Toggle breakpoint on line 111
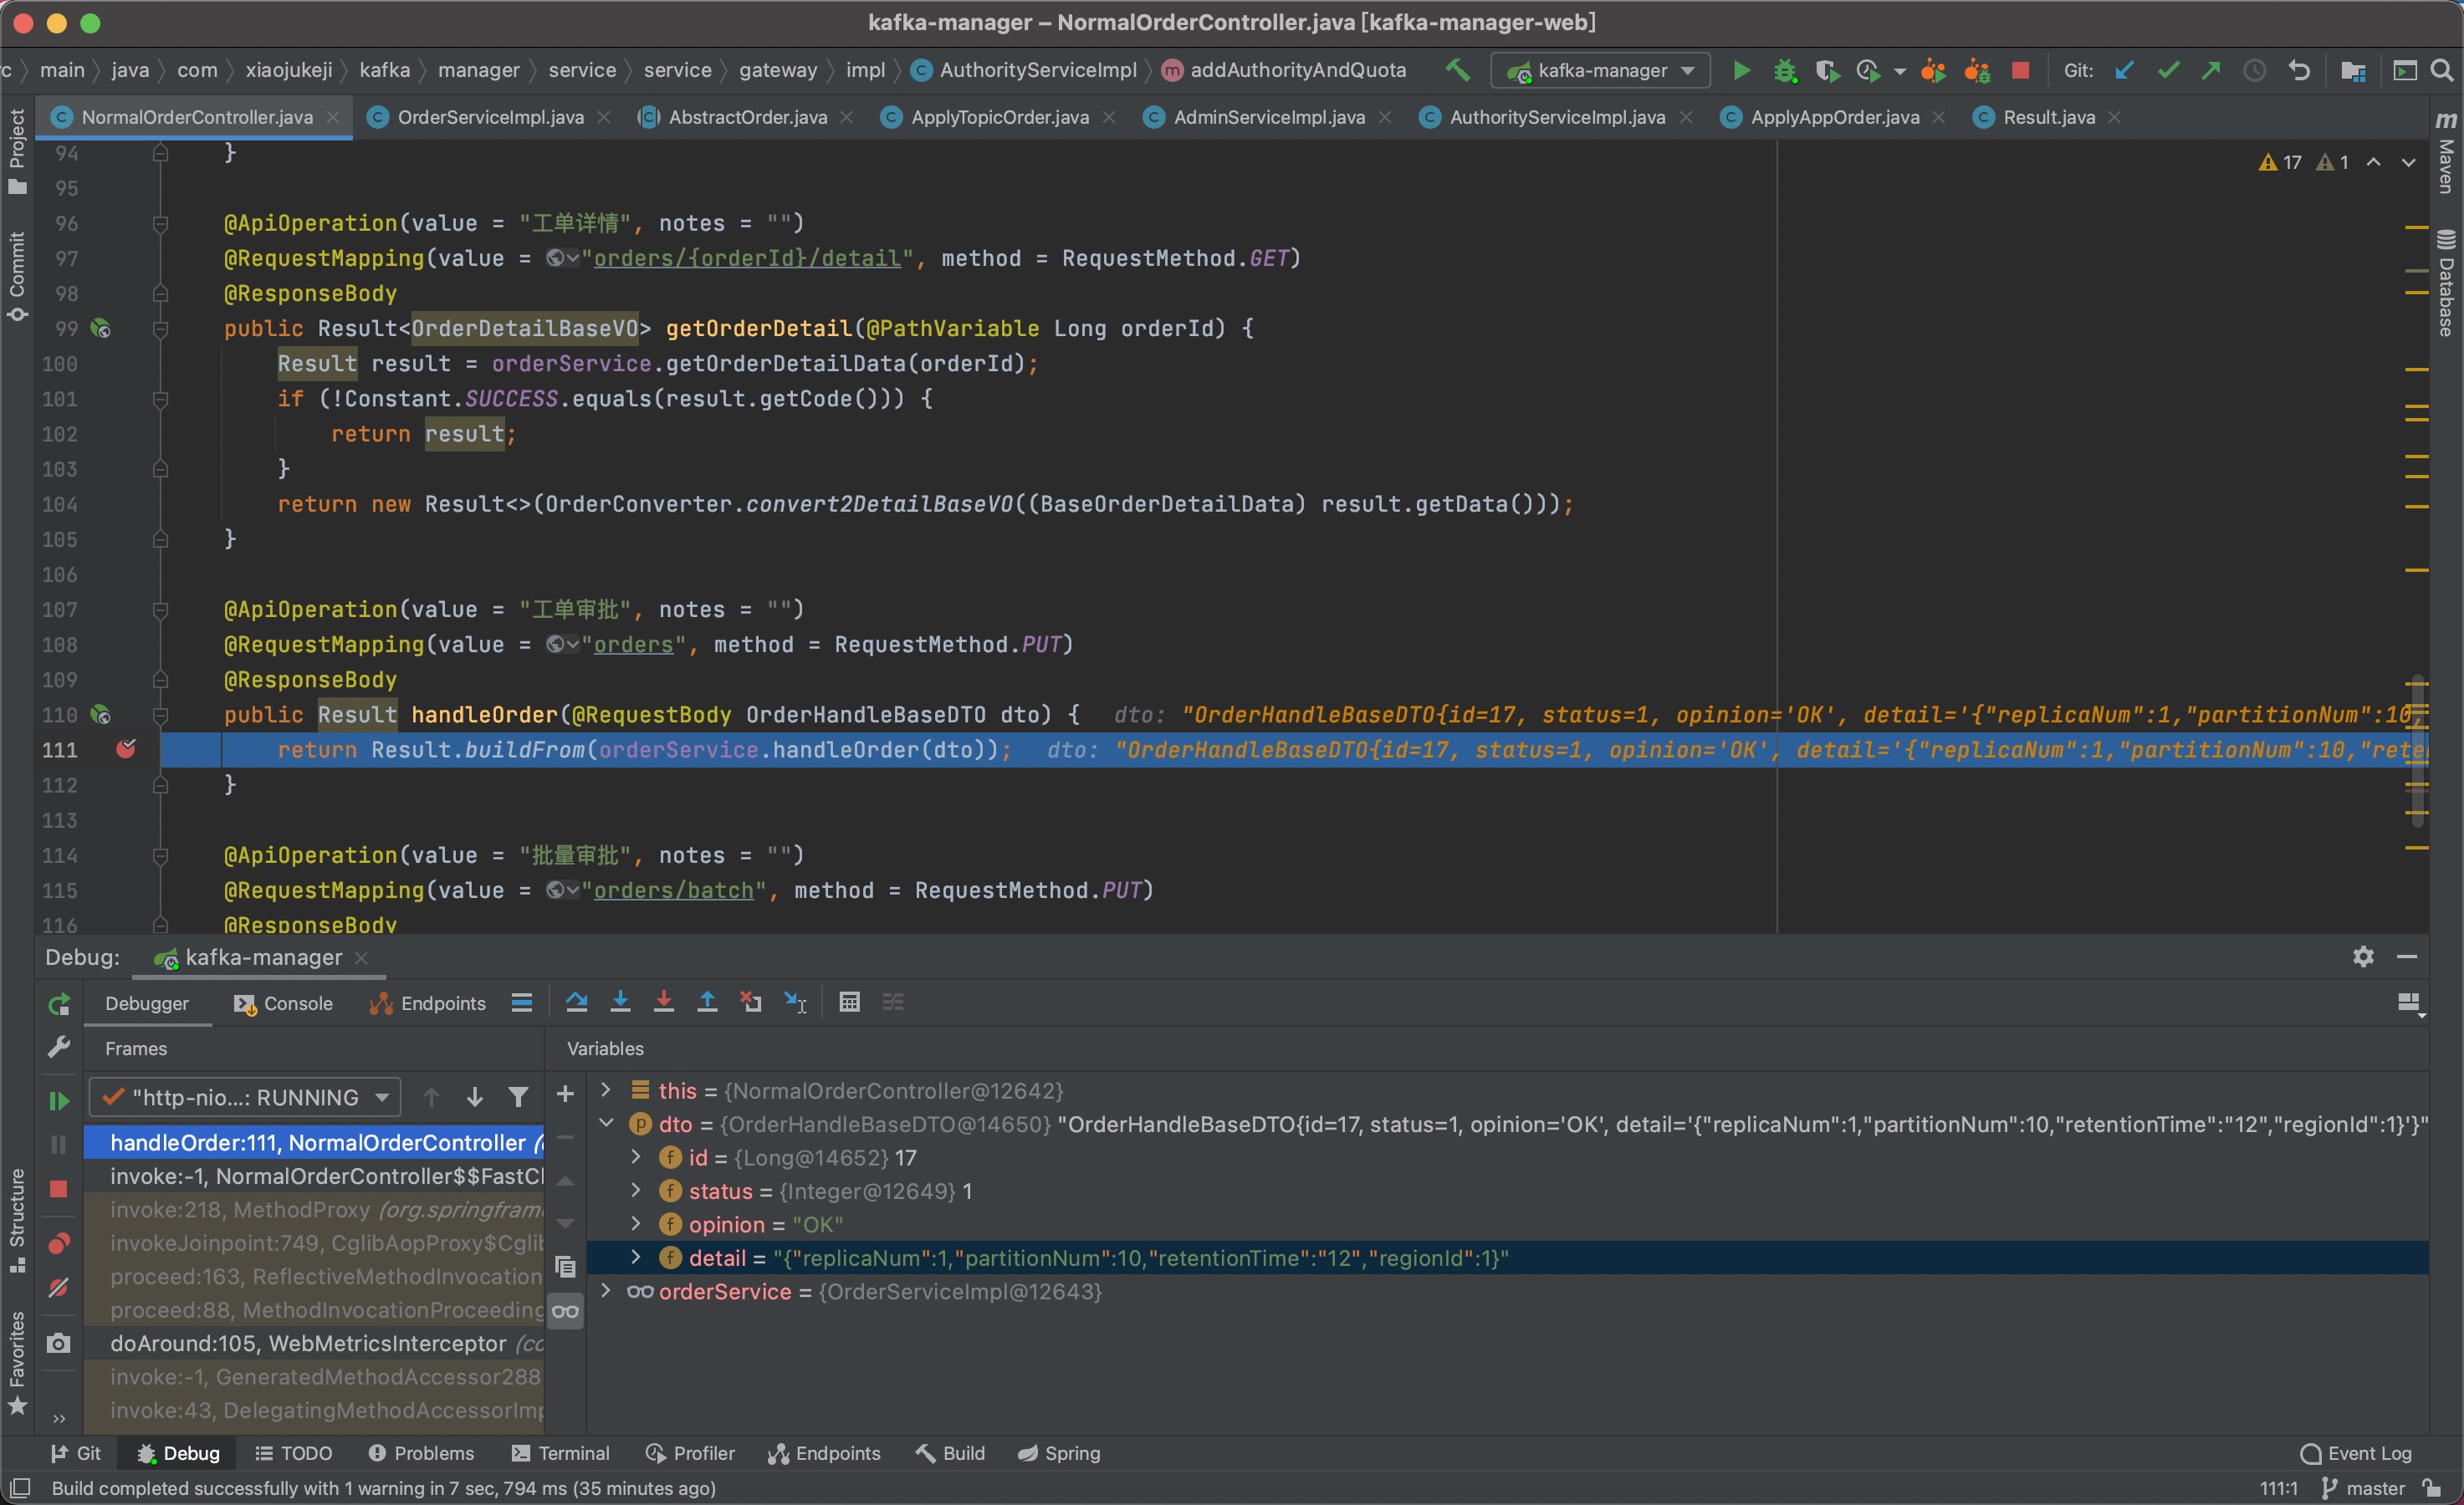 (x=126, y=749)
